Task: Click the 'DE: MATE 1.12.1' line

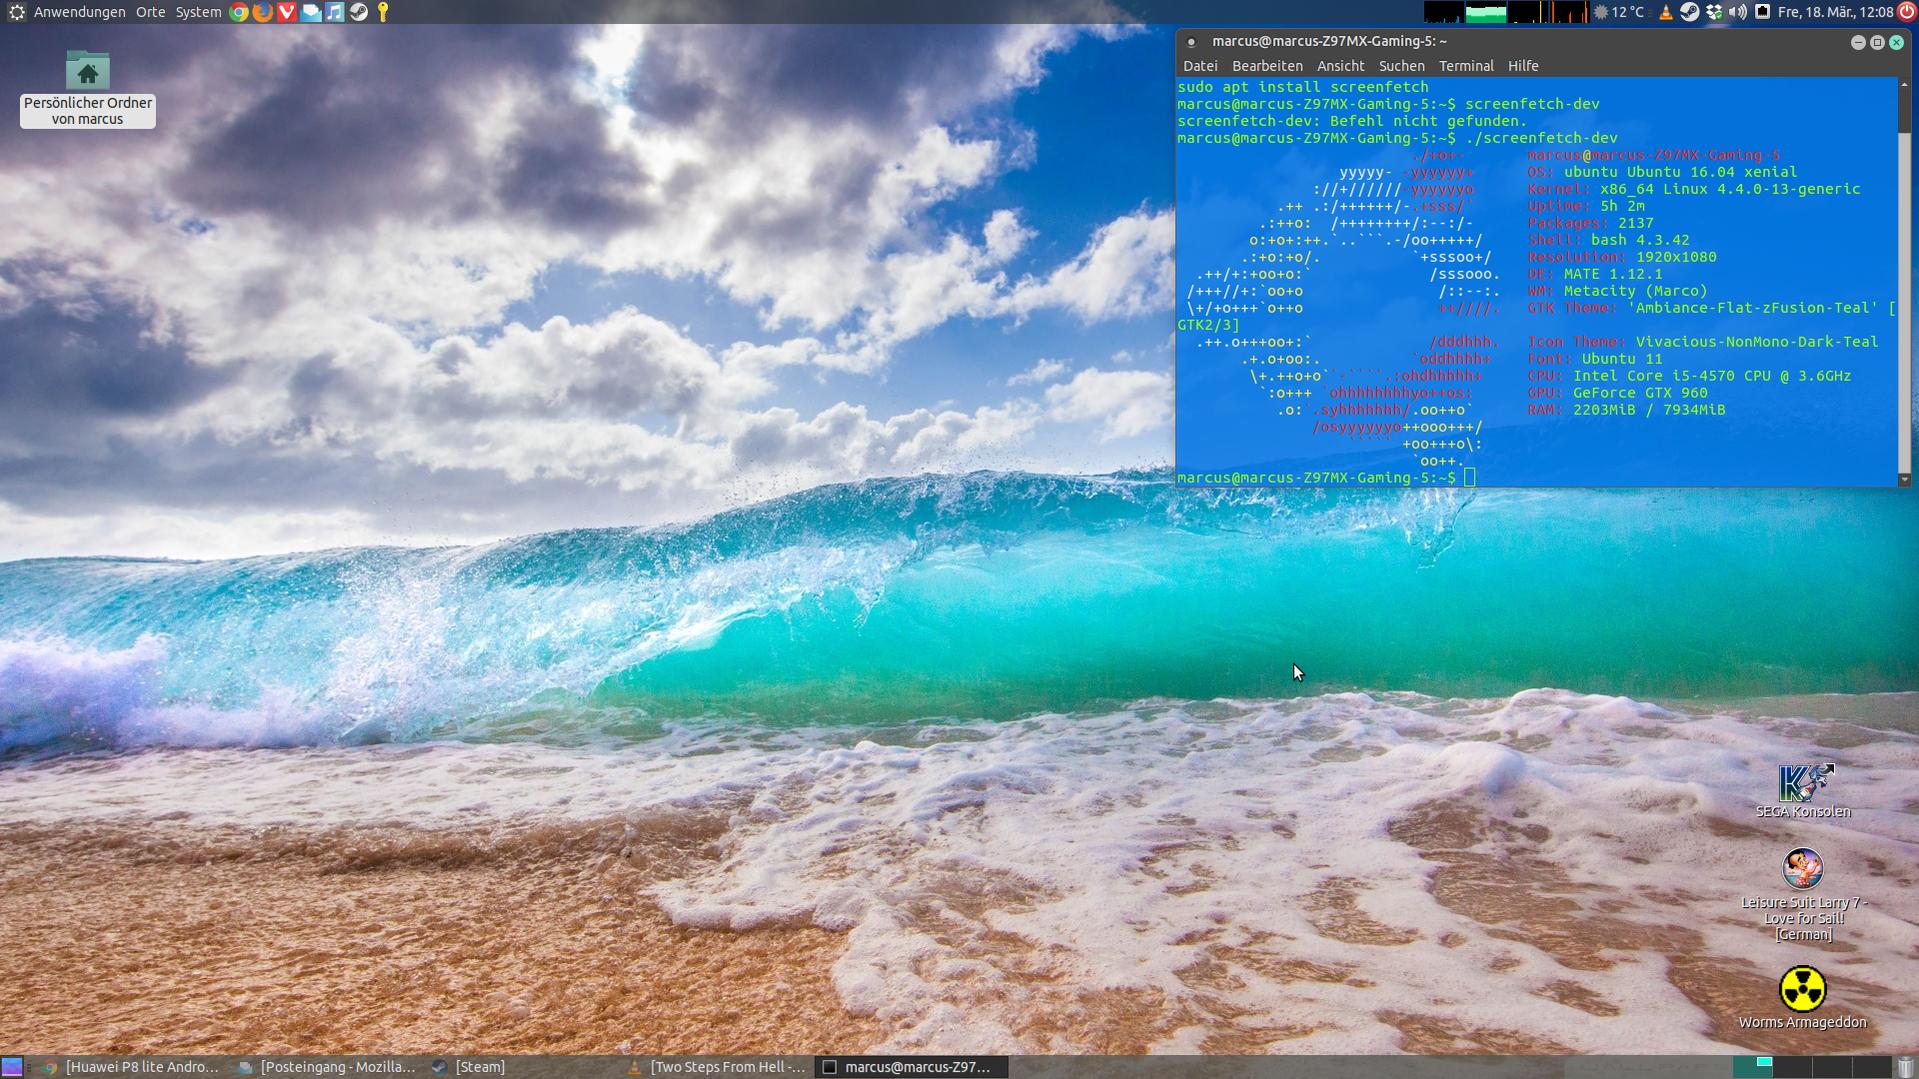Action: click(1595, 274)
